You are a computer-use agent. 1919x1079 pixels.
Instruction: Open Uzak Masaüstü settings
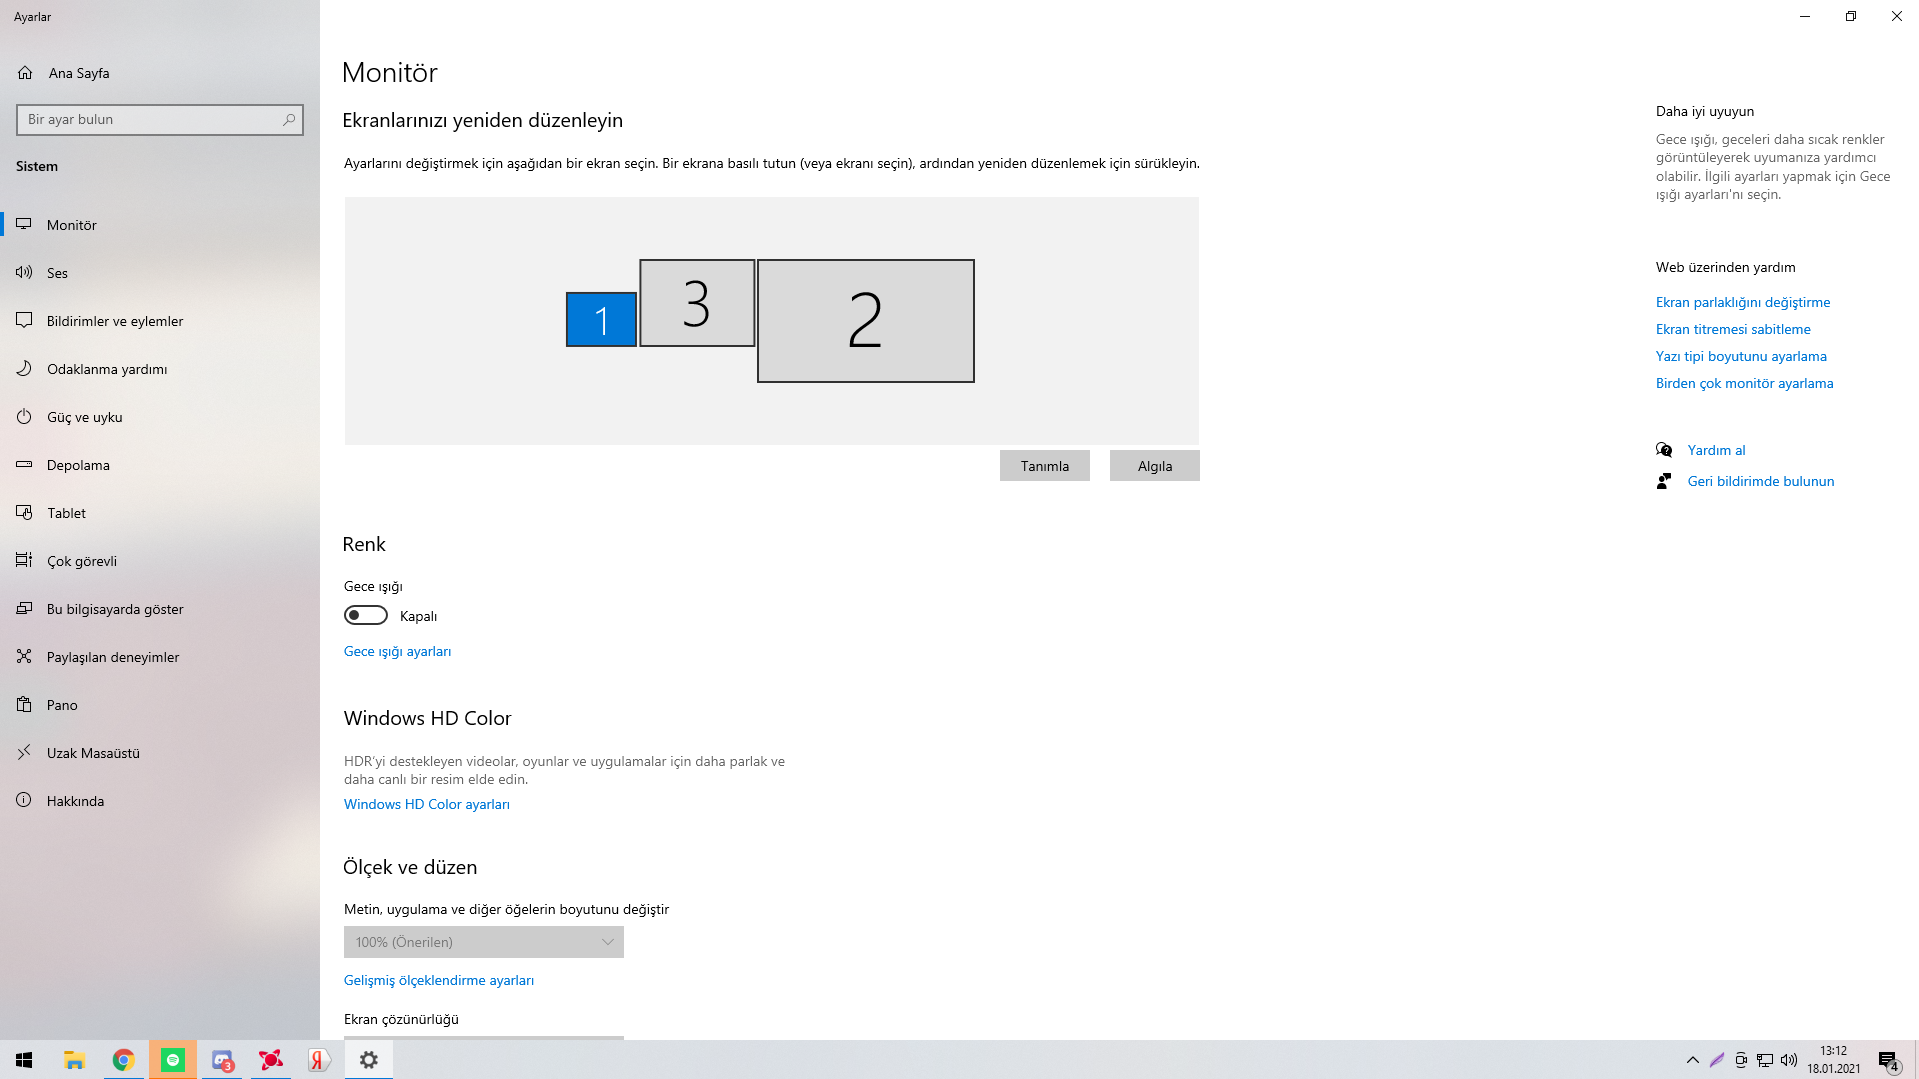pos(160,753)
